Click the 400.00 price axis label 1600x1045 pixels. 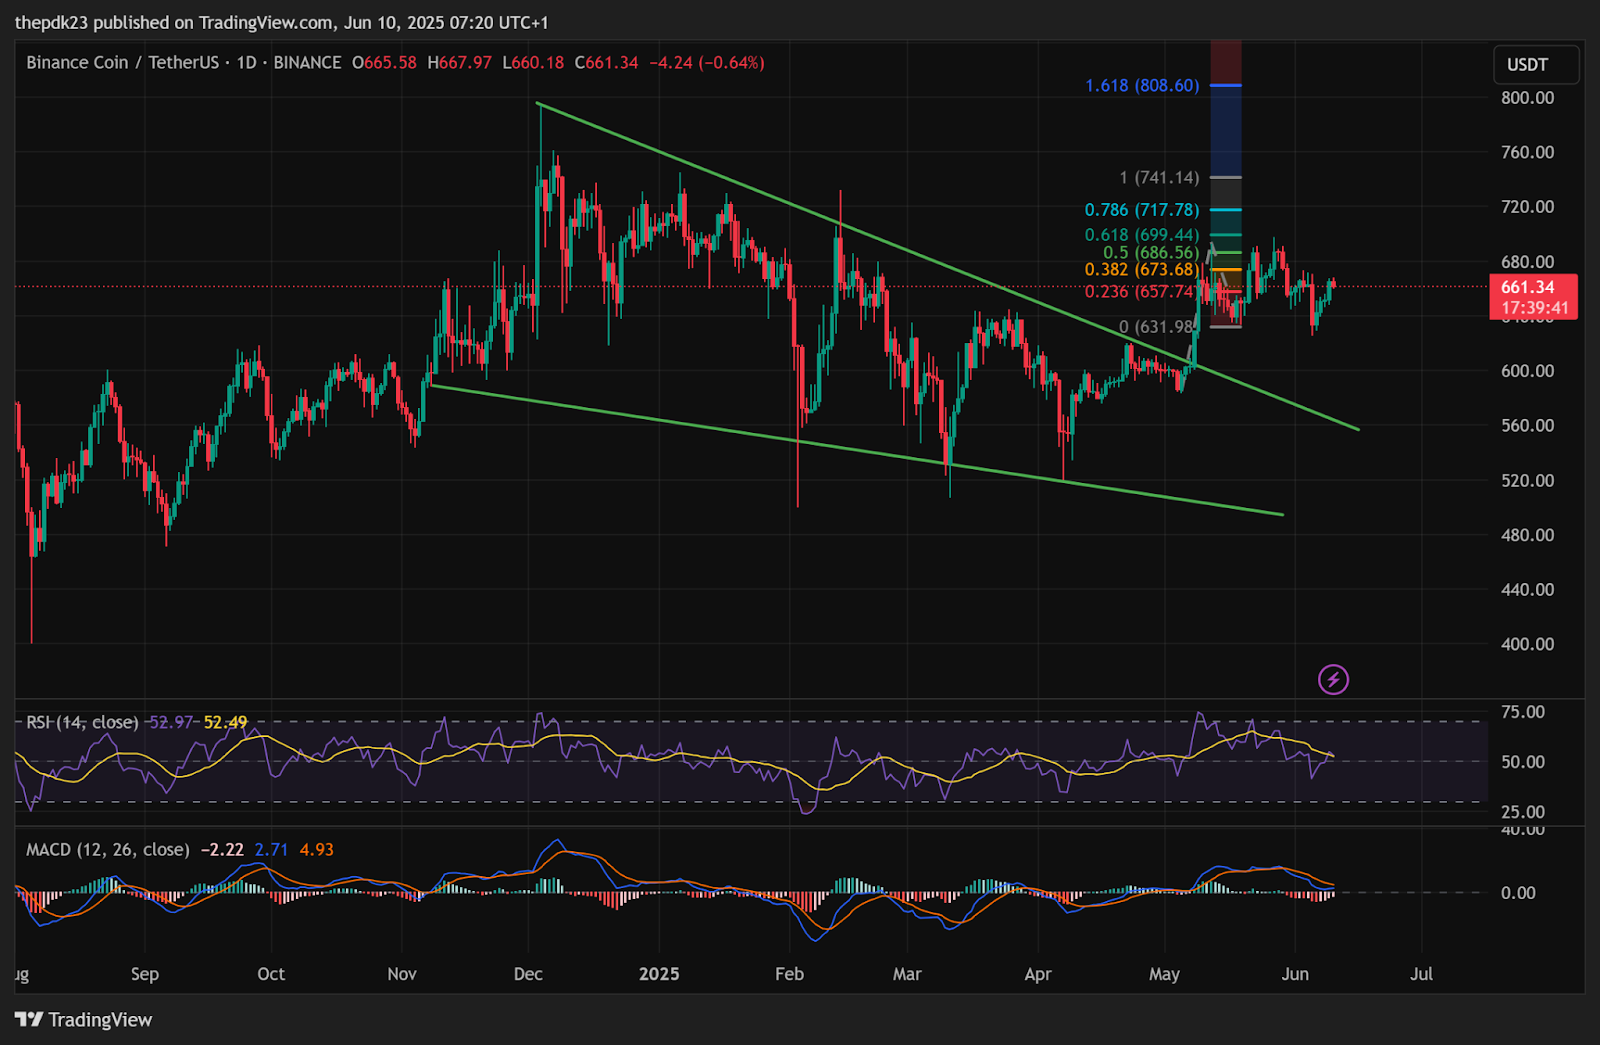point(1527,644)
